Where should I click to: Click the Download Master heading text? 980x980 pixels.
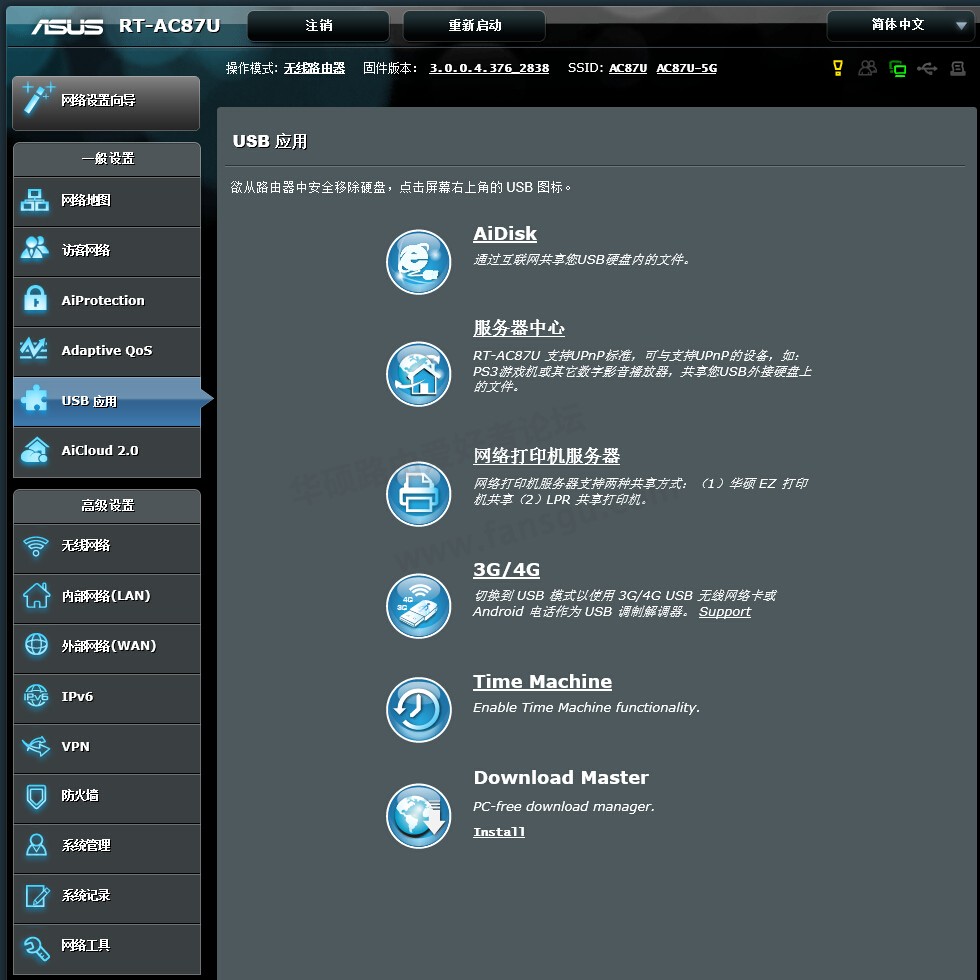point(561,778)
